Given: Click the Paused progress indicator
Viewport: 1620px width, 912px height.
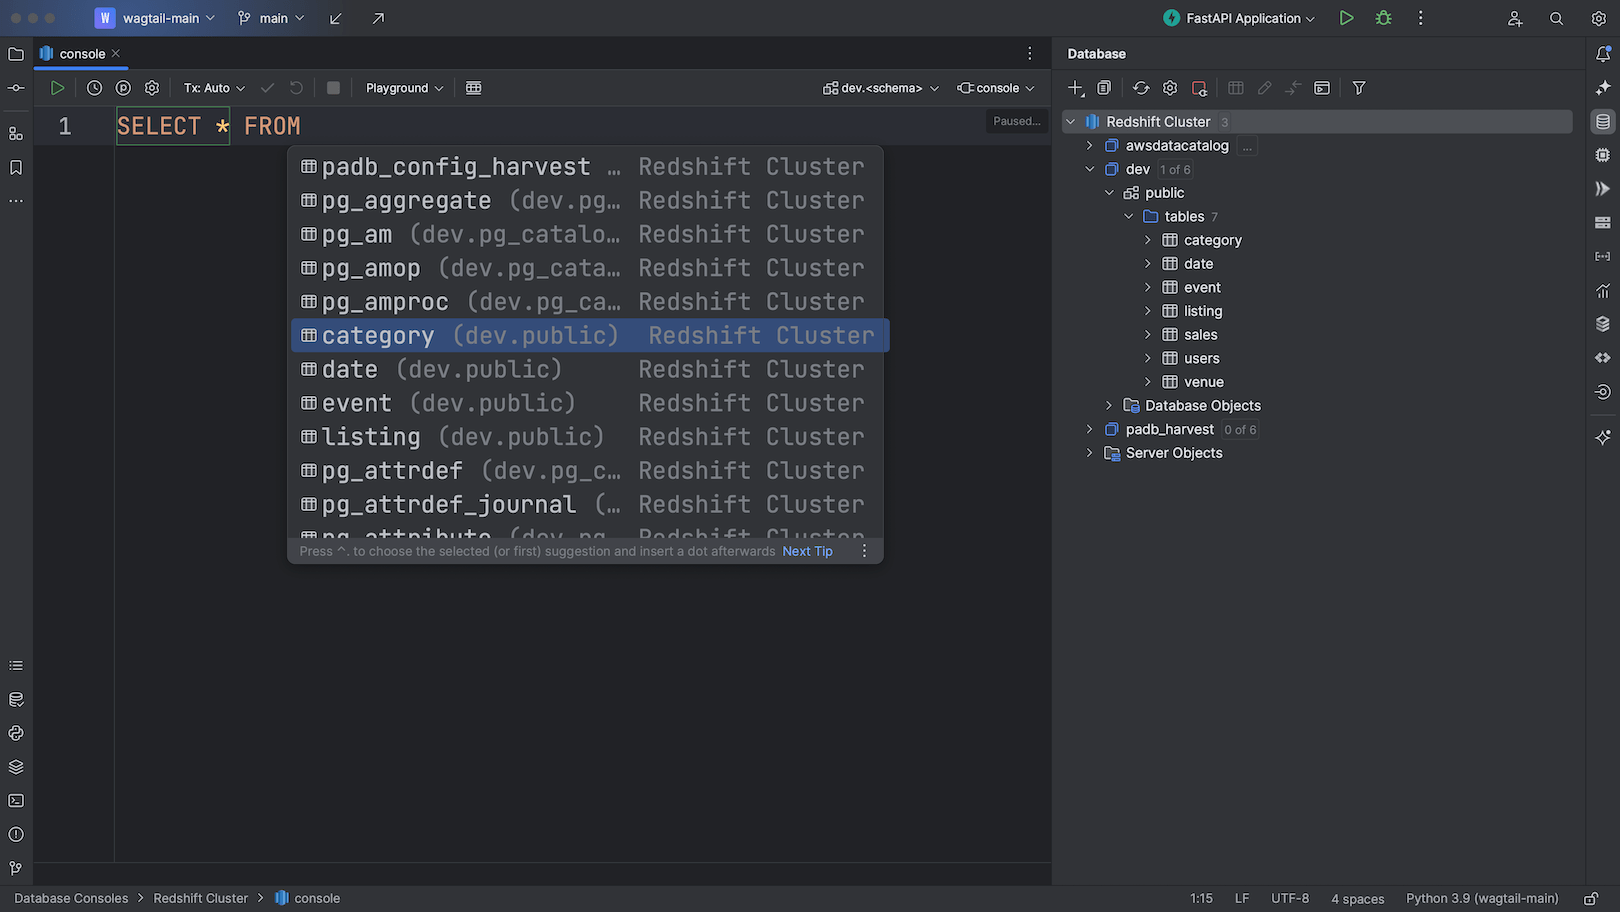Looking at the screenshot, I should point(1016,121).
